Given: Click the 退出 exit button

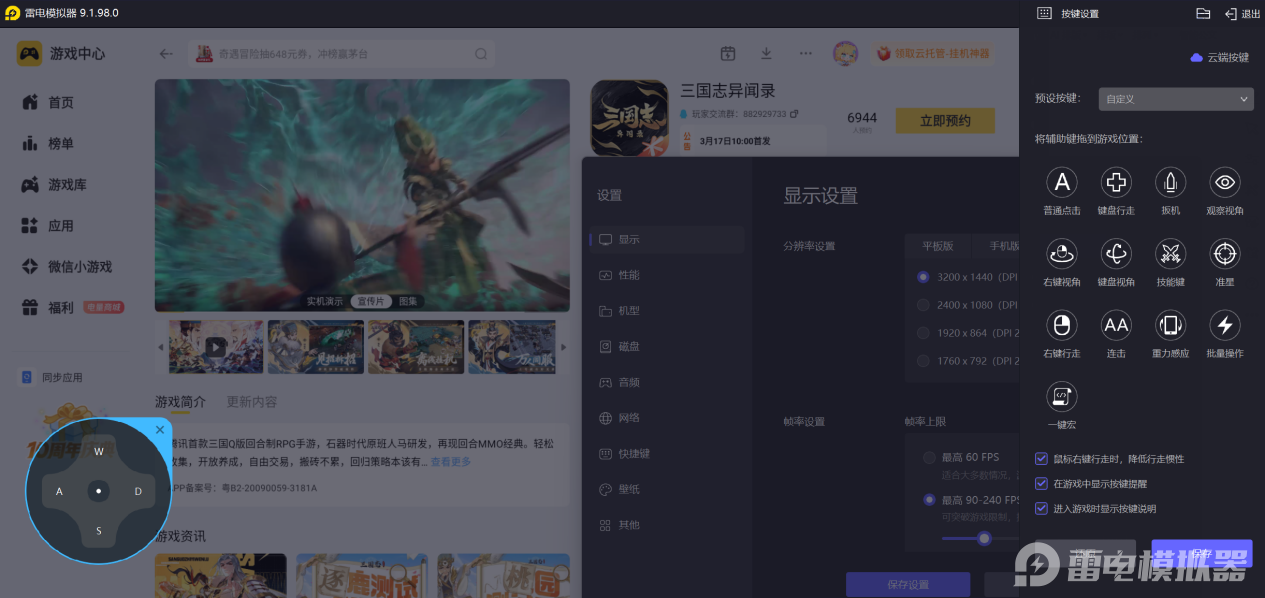Looking at the screenshot, I should (1243, 14).
